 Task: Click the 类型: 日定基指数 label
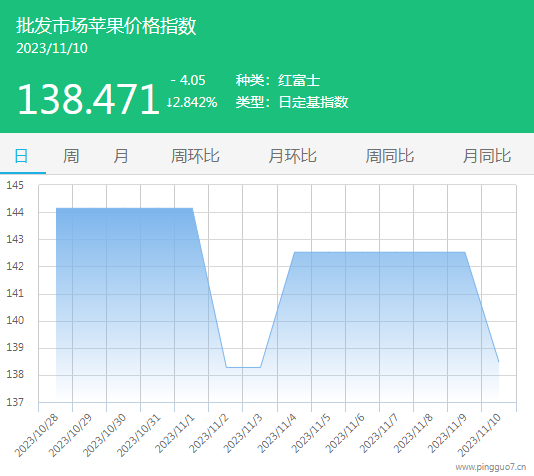[x=292, y=102]
